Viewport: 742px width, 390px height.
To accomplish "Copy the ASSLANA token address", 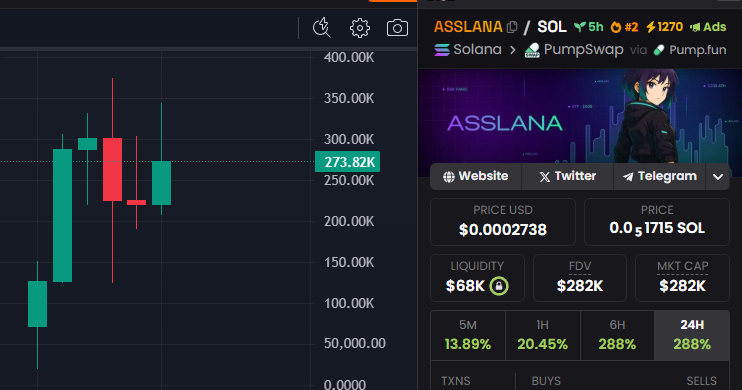I will tap(512, 27).
